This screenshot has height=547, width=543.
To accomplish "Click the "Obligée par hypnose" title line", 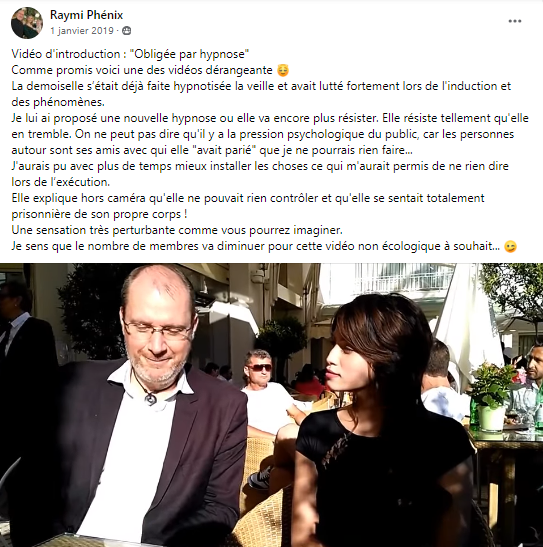I will [130, 54].
